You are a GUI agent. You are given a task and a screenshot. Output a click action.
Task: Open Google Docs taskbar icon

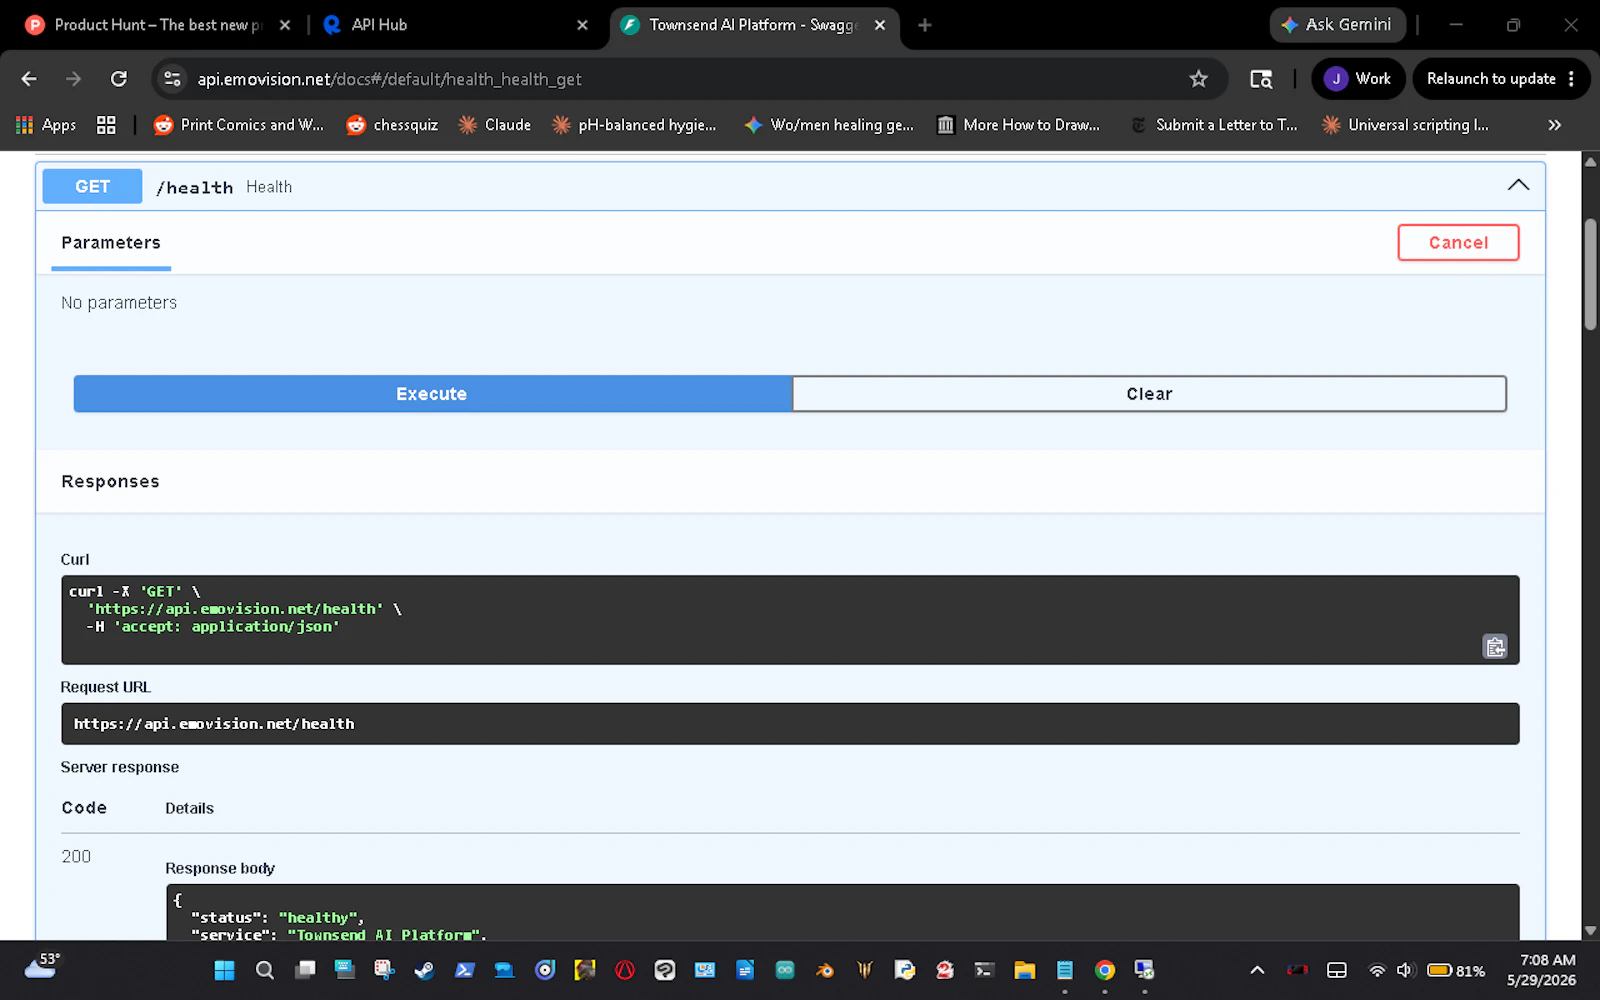[x=745, y=970]
